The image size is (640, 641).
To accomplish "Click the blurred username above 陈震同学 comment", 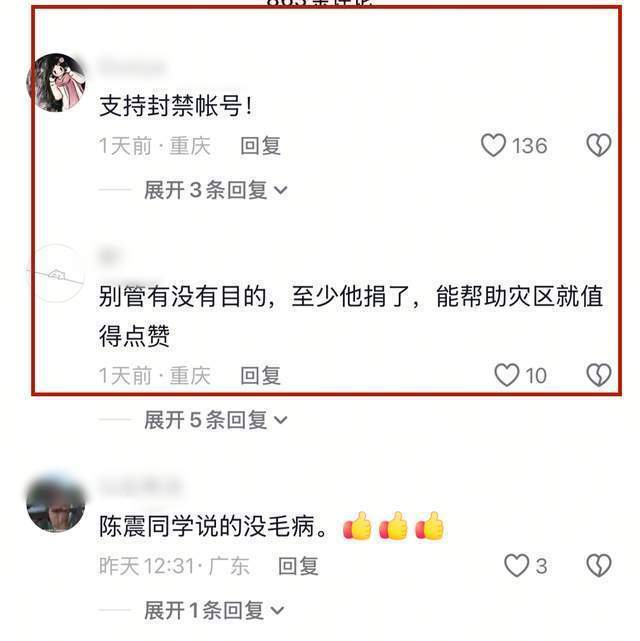I will pyautogui.click(x=140, y=487).
